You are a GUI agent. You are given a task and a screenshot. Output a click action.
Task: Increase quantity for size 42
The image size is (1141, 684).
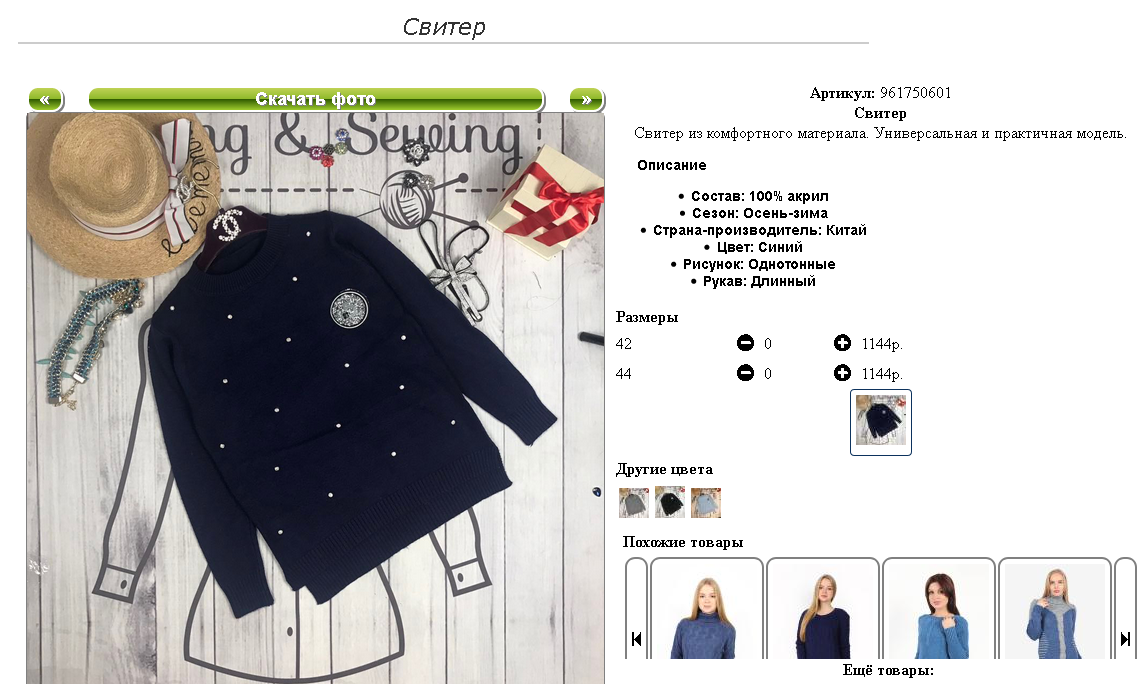[x=842, y=343]
